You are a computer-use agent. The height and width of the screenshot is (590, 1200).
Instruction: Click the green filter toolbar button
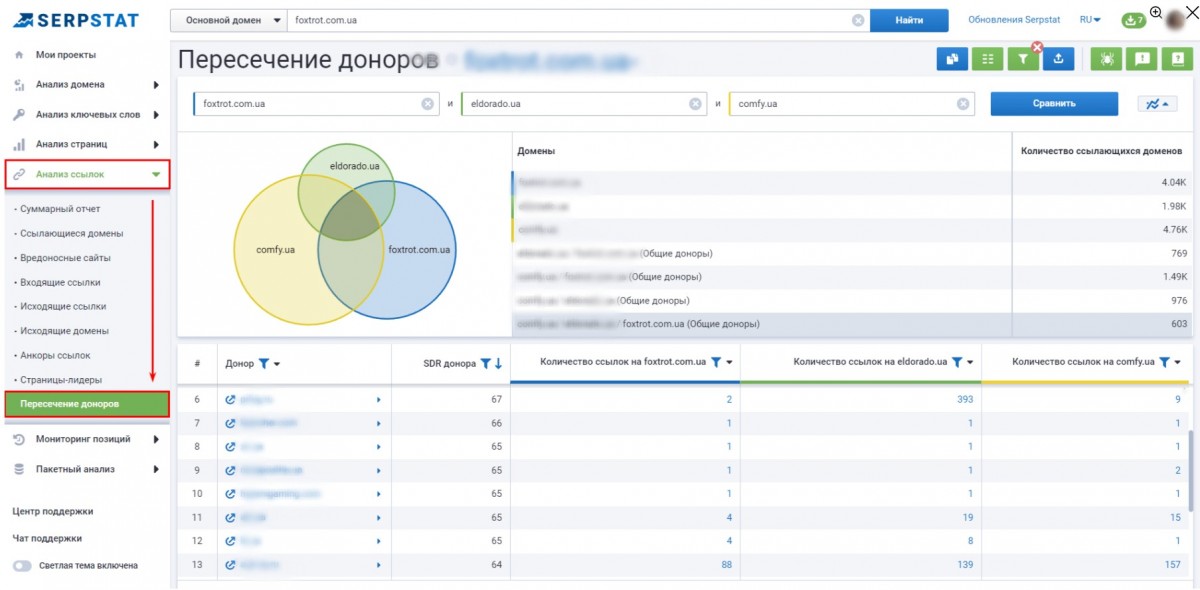tap(1022, 60)
